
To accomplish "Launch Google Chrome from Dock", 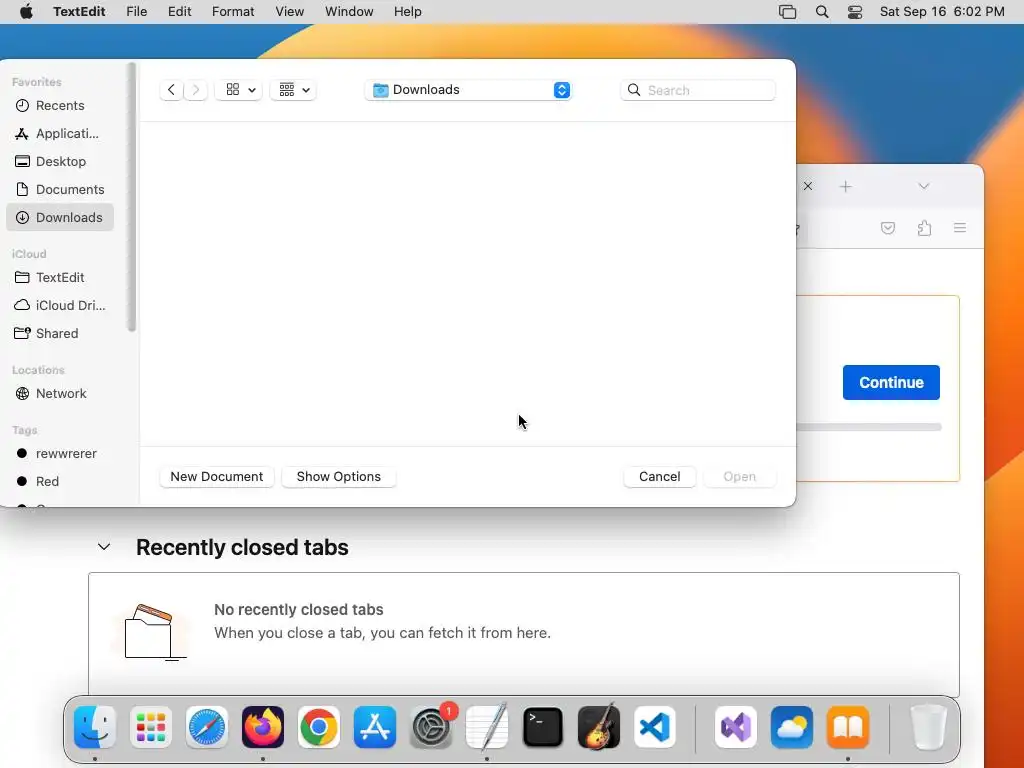I will (319, 727).
